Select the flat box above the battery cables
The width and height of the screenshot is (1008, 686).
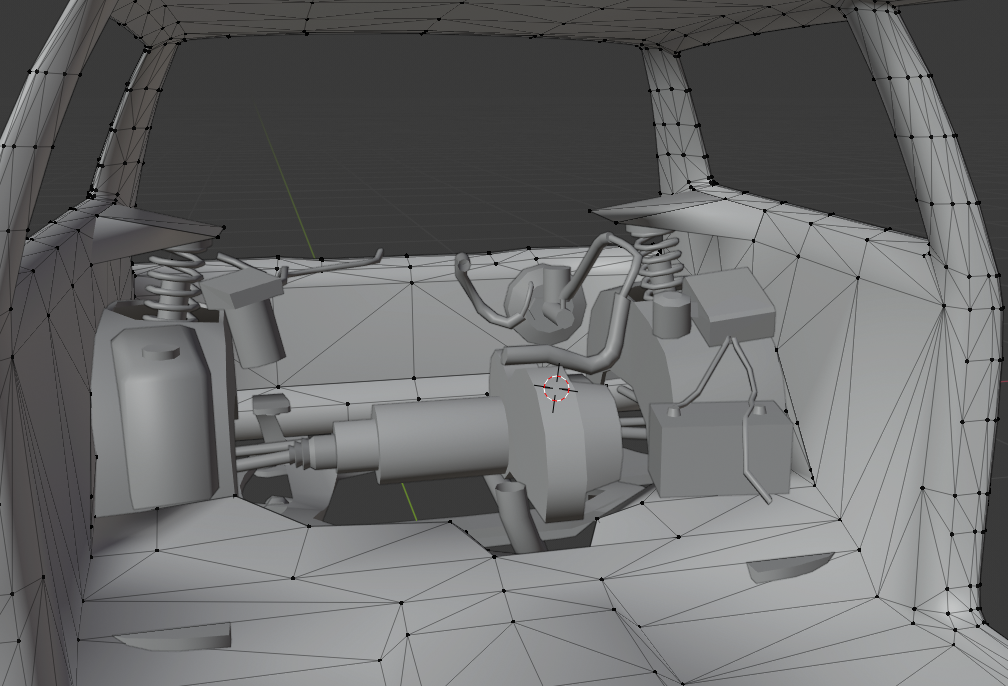pos(729,307)
